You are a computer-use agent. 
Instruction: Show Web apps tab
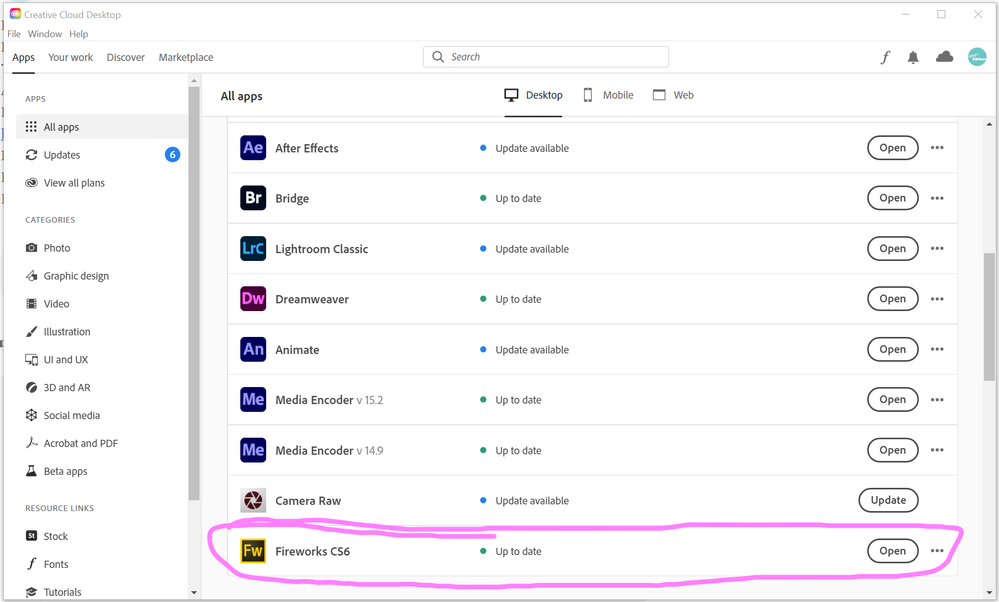673,96
